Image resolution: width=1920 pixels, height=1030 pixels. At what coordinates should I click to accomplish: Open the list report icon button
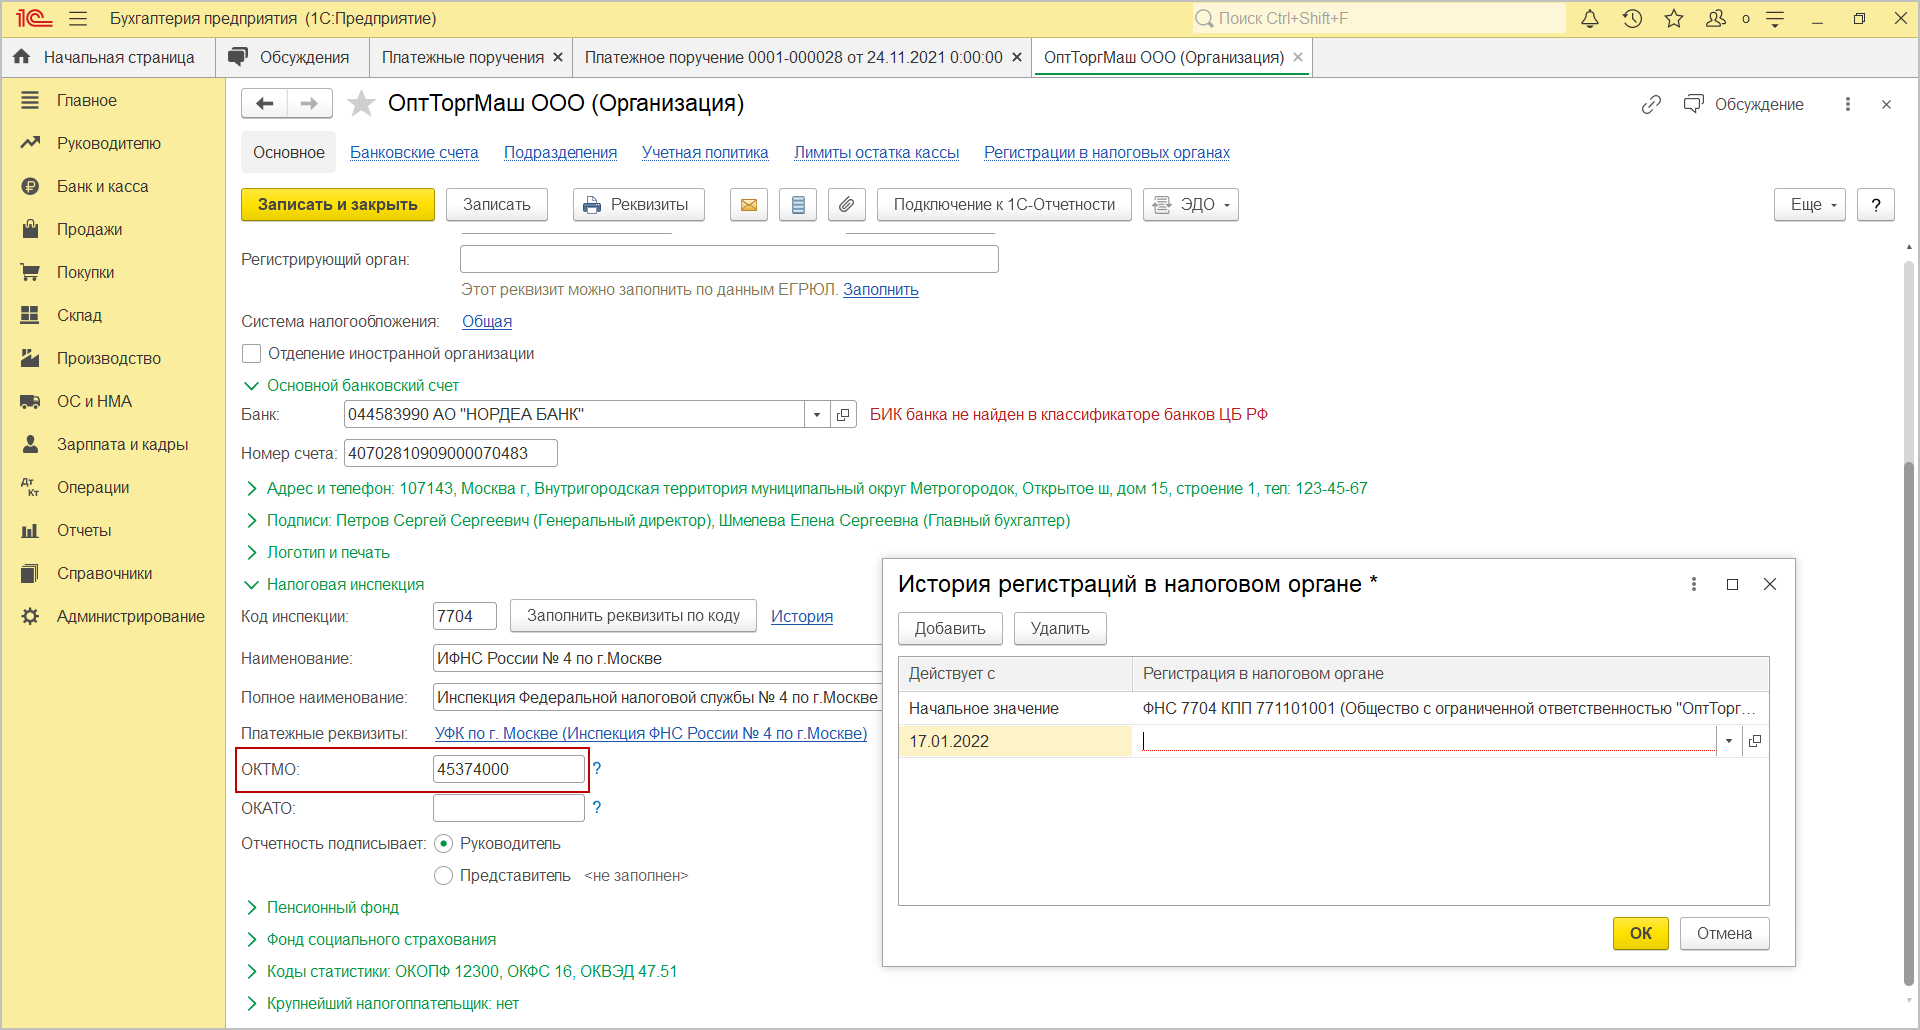(x=798, y=205)
